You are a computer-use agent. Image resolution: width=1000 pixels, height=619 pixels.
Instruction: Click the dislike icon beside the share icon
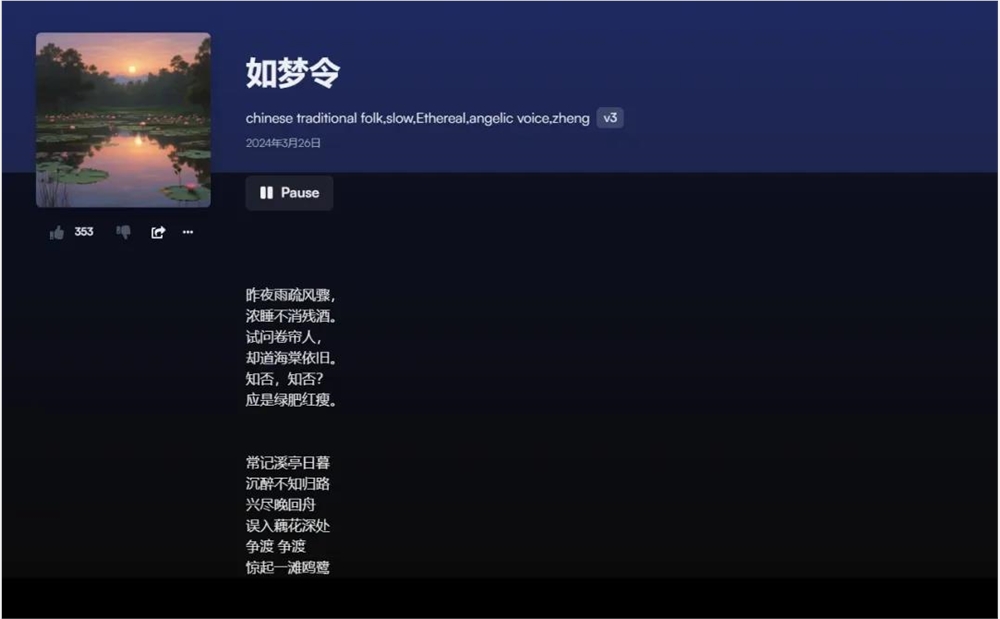coord(122,231)
